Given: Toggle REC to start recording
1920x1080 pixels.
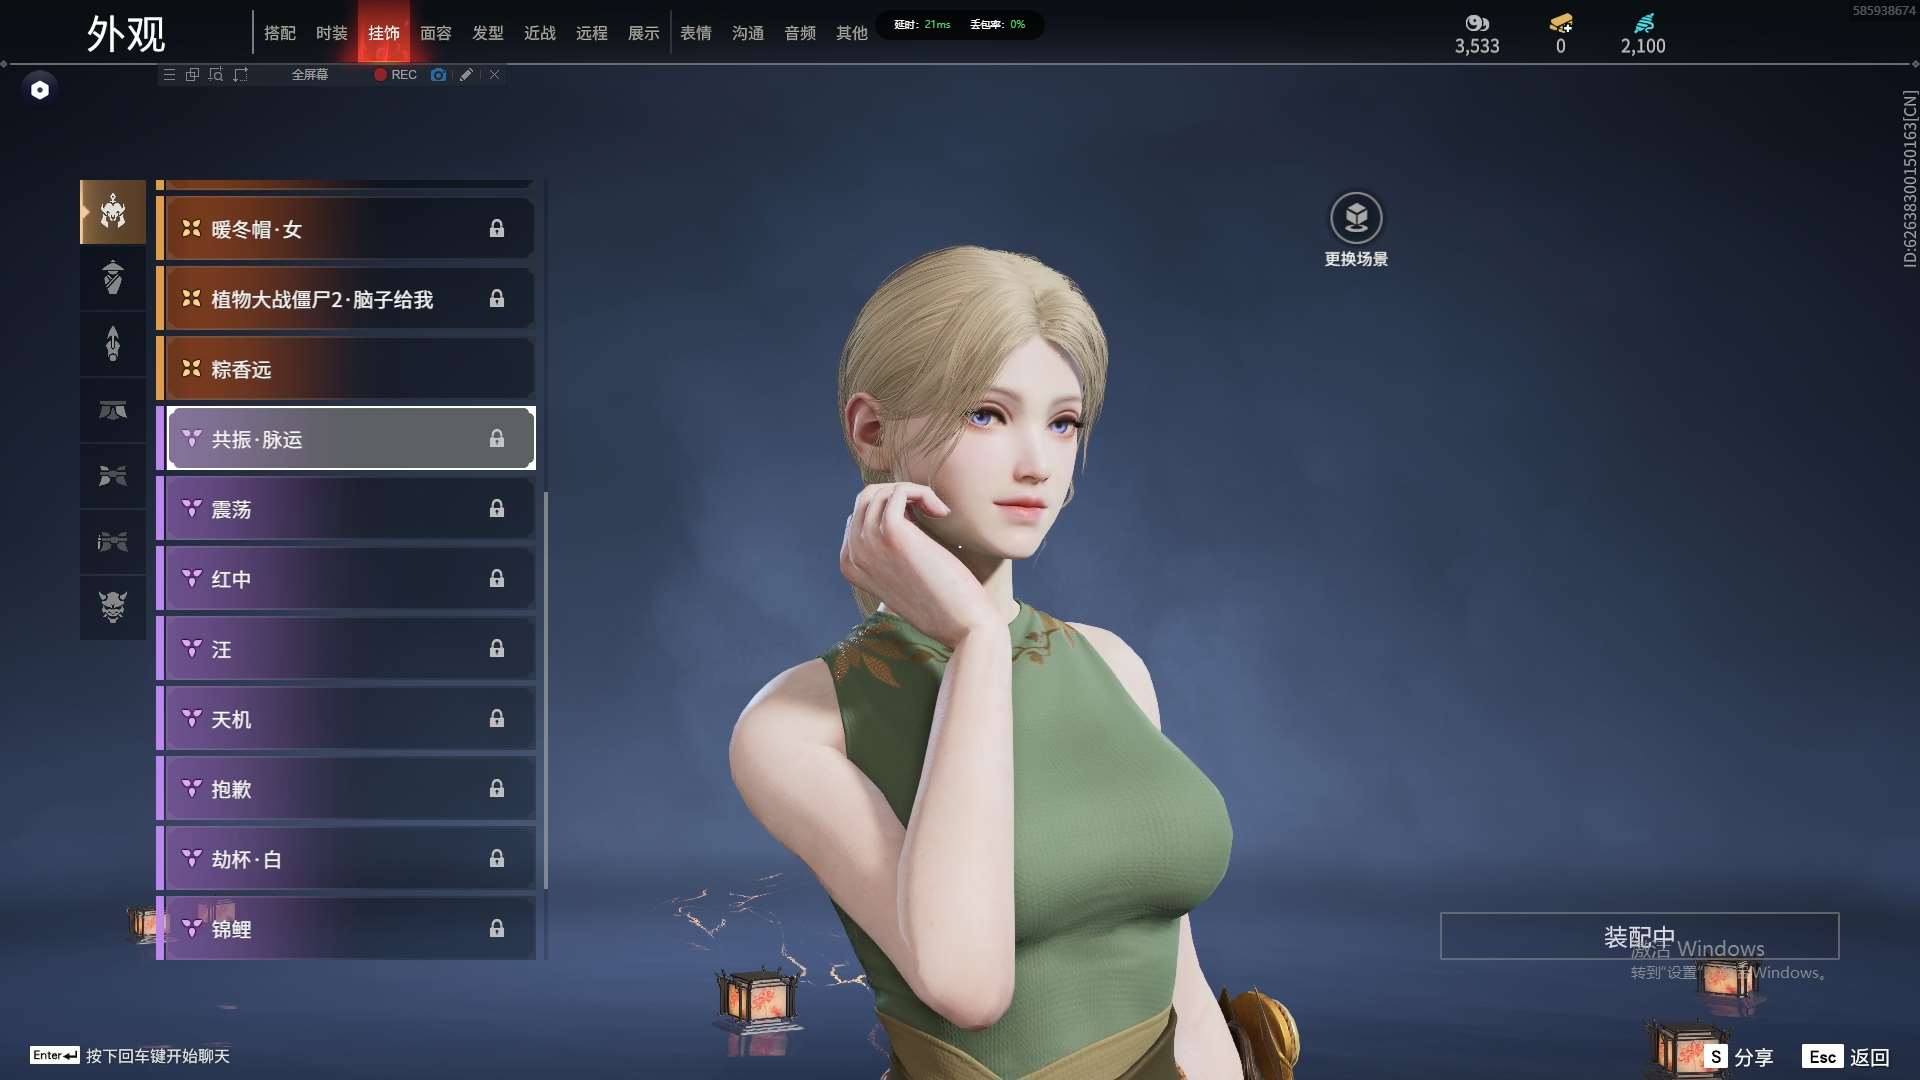Looking at the screenshot, I should [394, 75].
